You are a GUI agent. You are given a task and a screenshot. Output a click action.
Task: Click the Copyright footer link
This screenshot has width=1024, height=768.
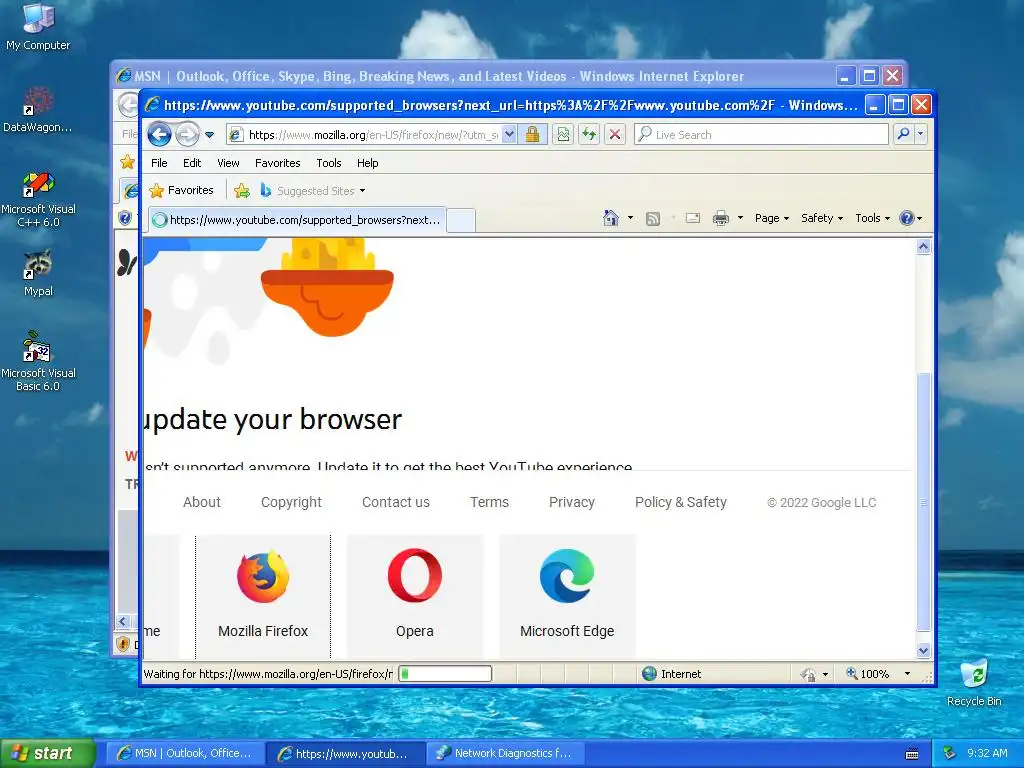(x=291, y=502)
